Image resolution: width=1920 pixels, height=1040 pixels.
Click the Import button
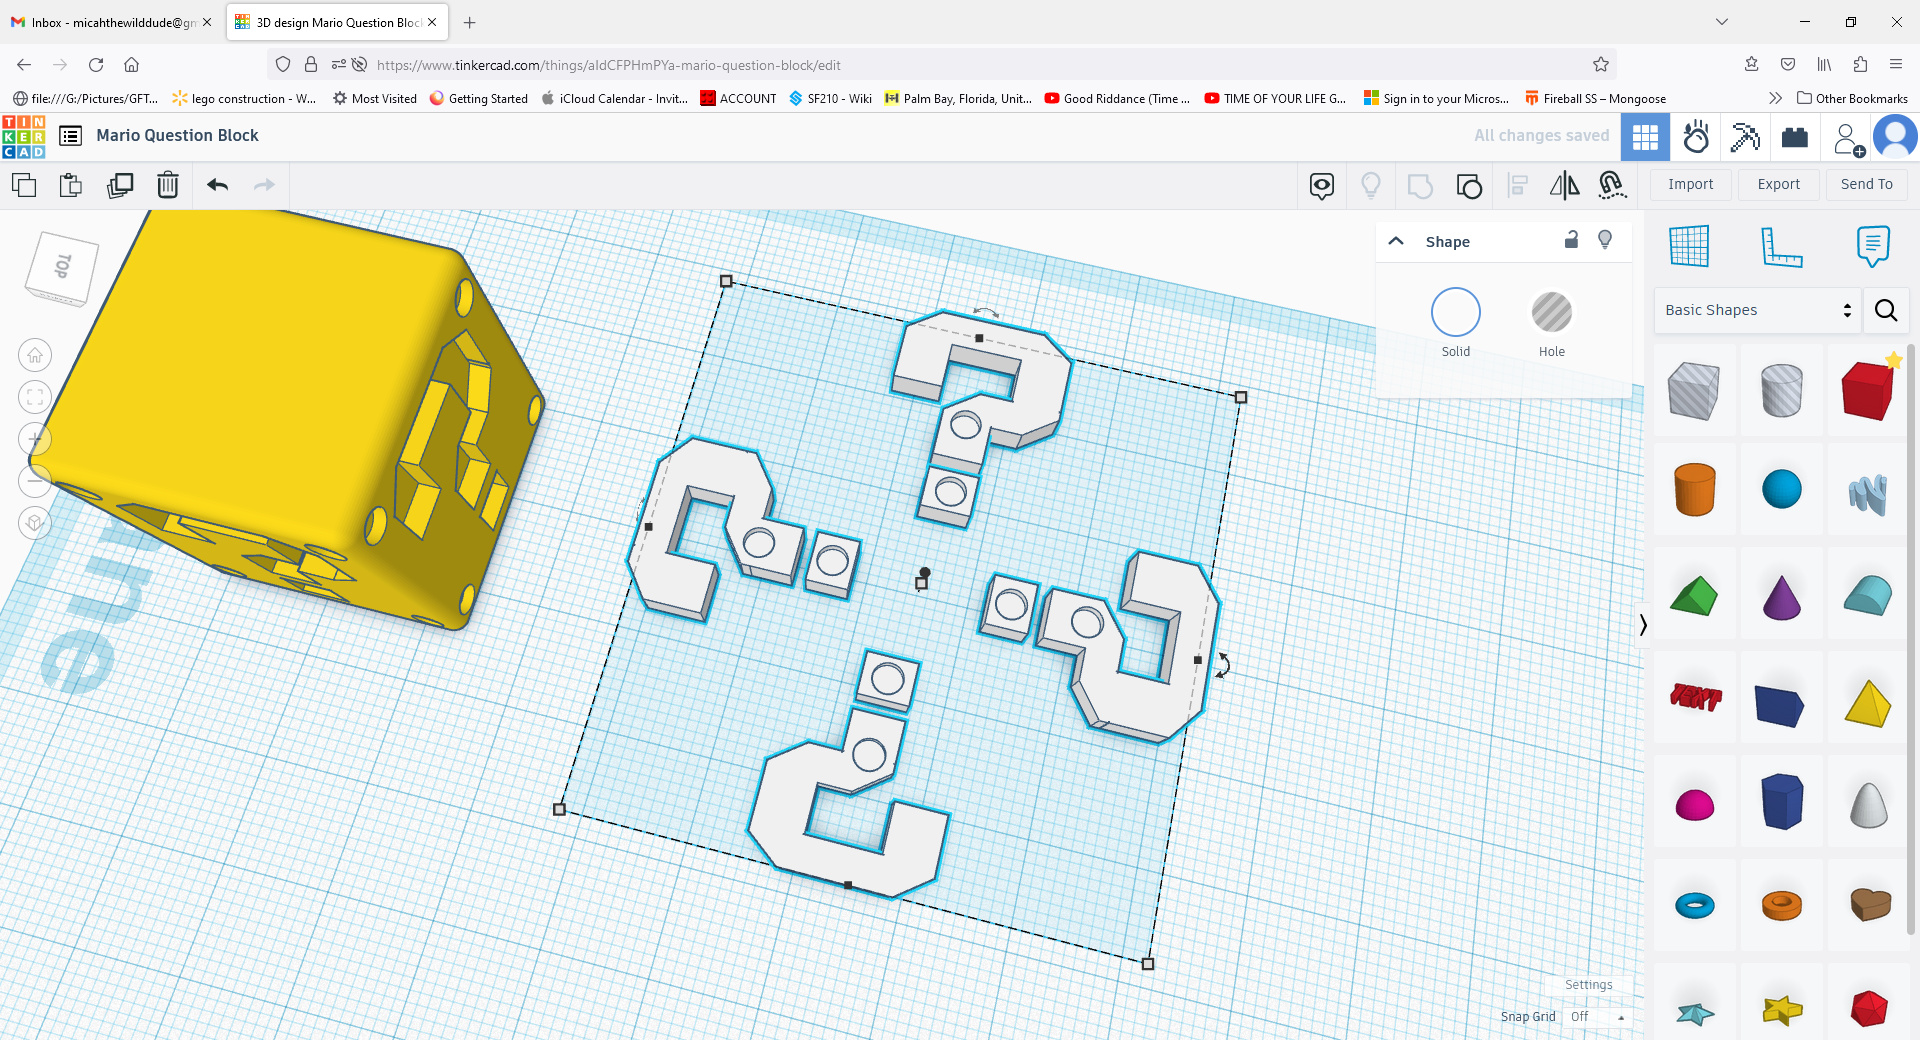pyautogui.click(x=1690, y=184)
